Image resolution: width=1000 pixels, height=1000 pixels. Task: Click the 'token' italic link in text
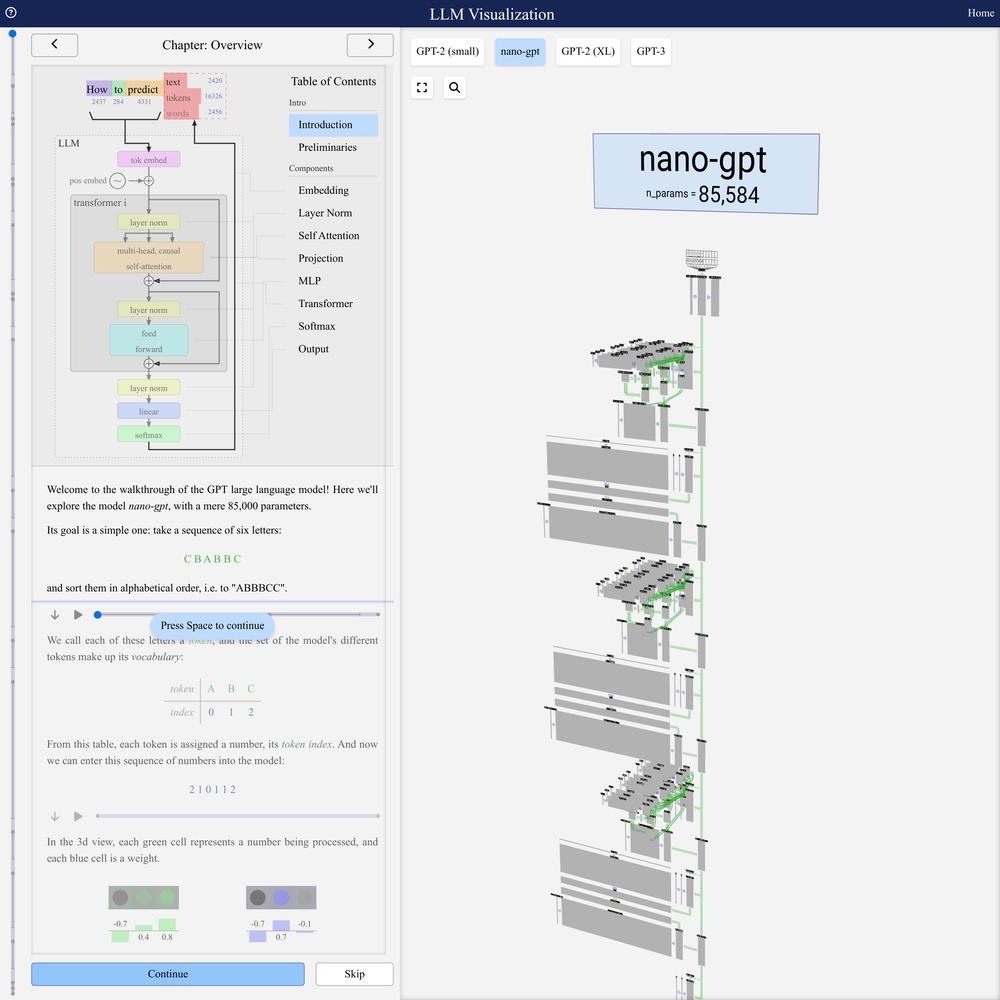pos(200,641)
